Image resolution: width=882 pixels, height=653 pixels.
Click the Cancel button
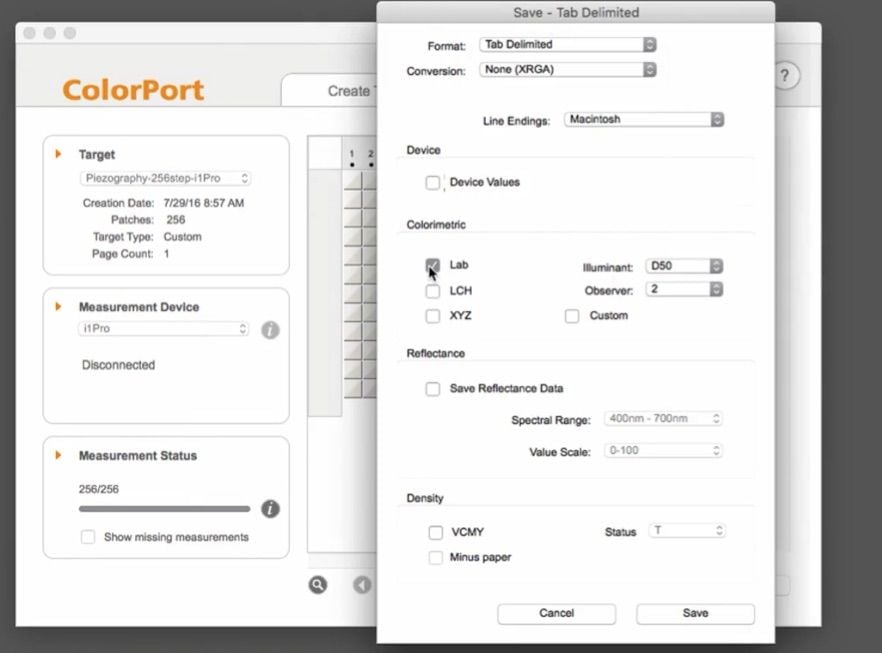[556, 613]
